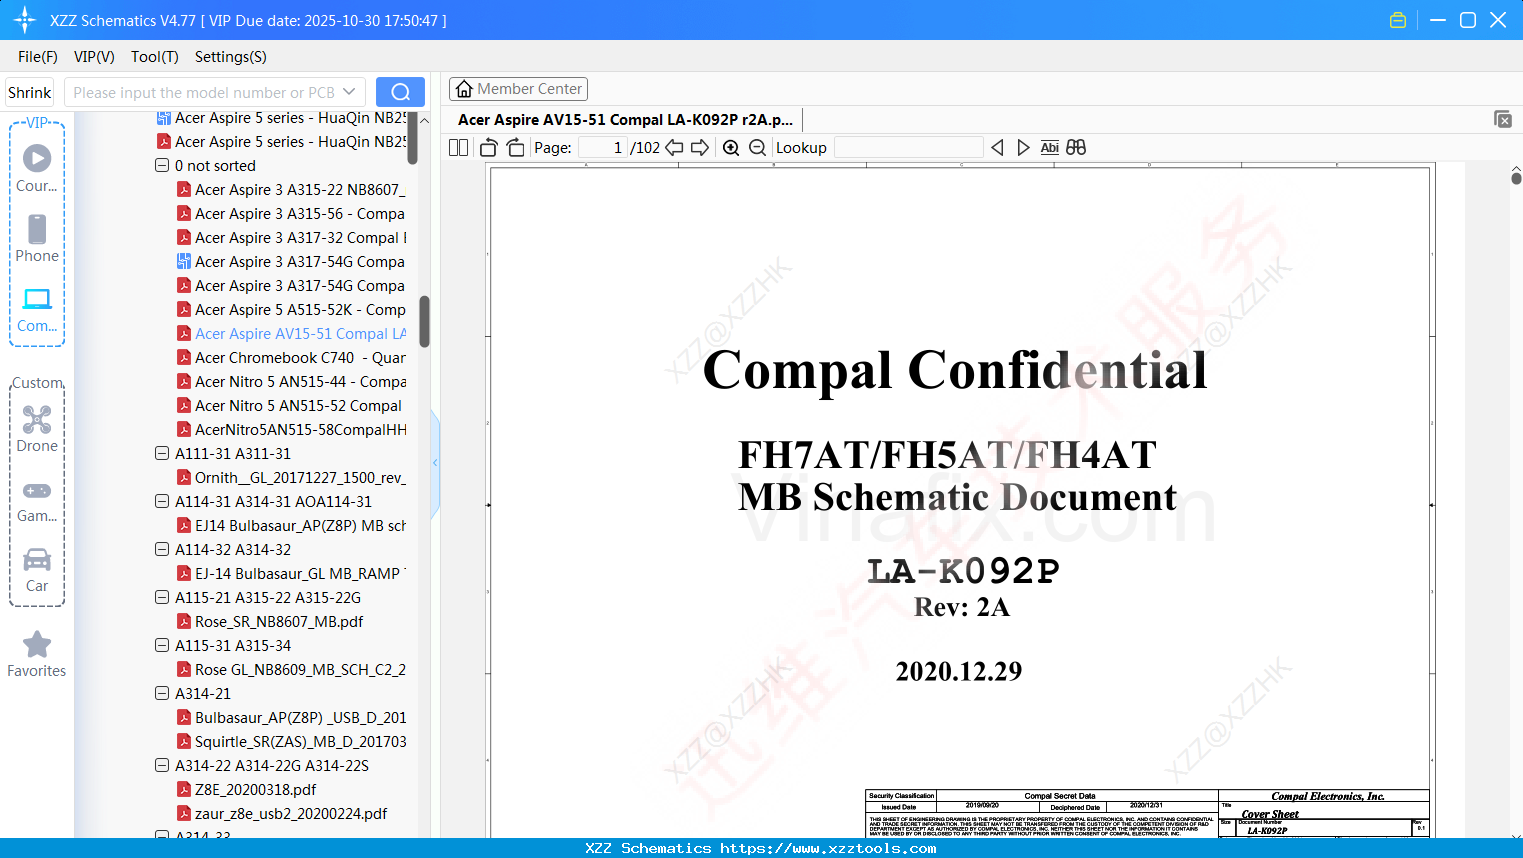
Task: Collapse the A115-21 A315-22 A315-22G folder
Action: tap(162, 597)
